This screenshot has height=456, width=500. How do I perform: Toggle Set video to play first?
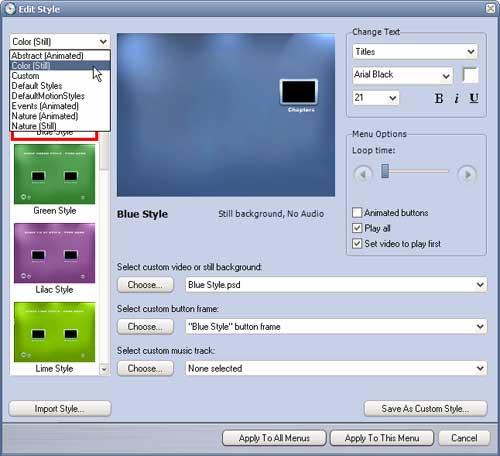tap(357, 244)
